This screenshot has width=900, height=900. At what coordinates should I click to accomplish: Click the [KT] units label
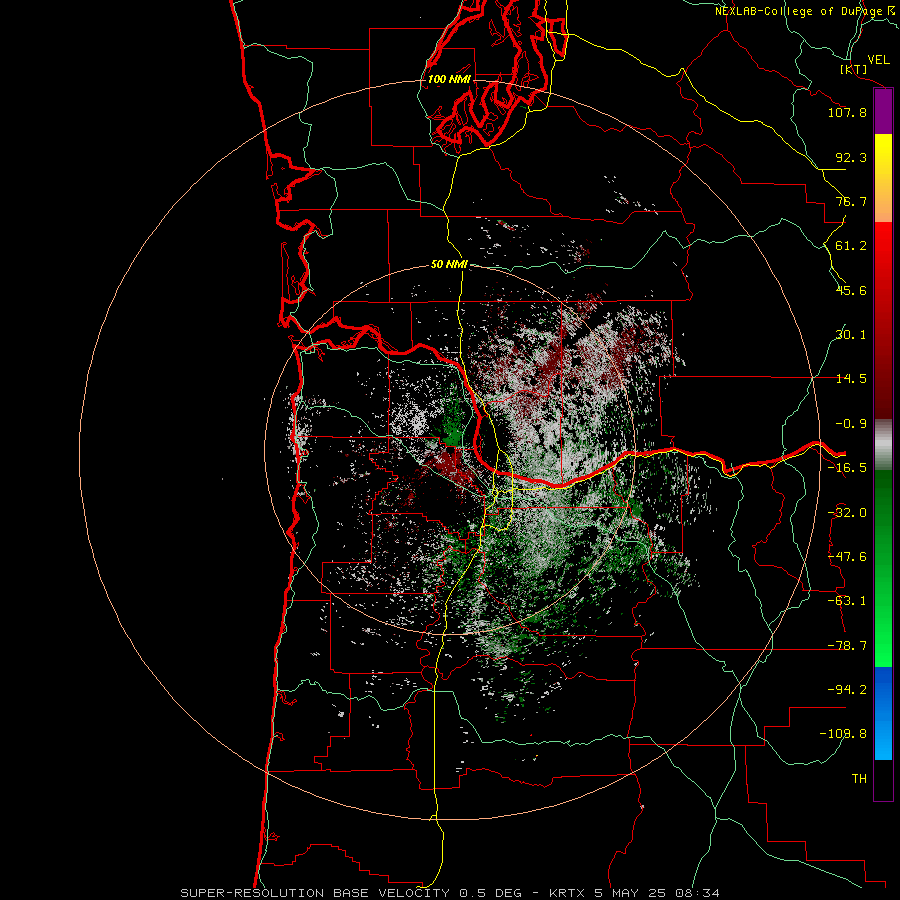click(854, 69)
